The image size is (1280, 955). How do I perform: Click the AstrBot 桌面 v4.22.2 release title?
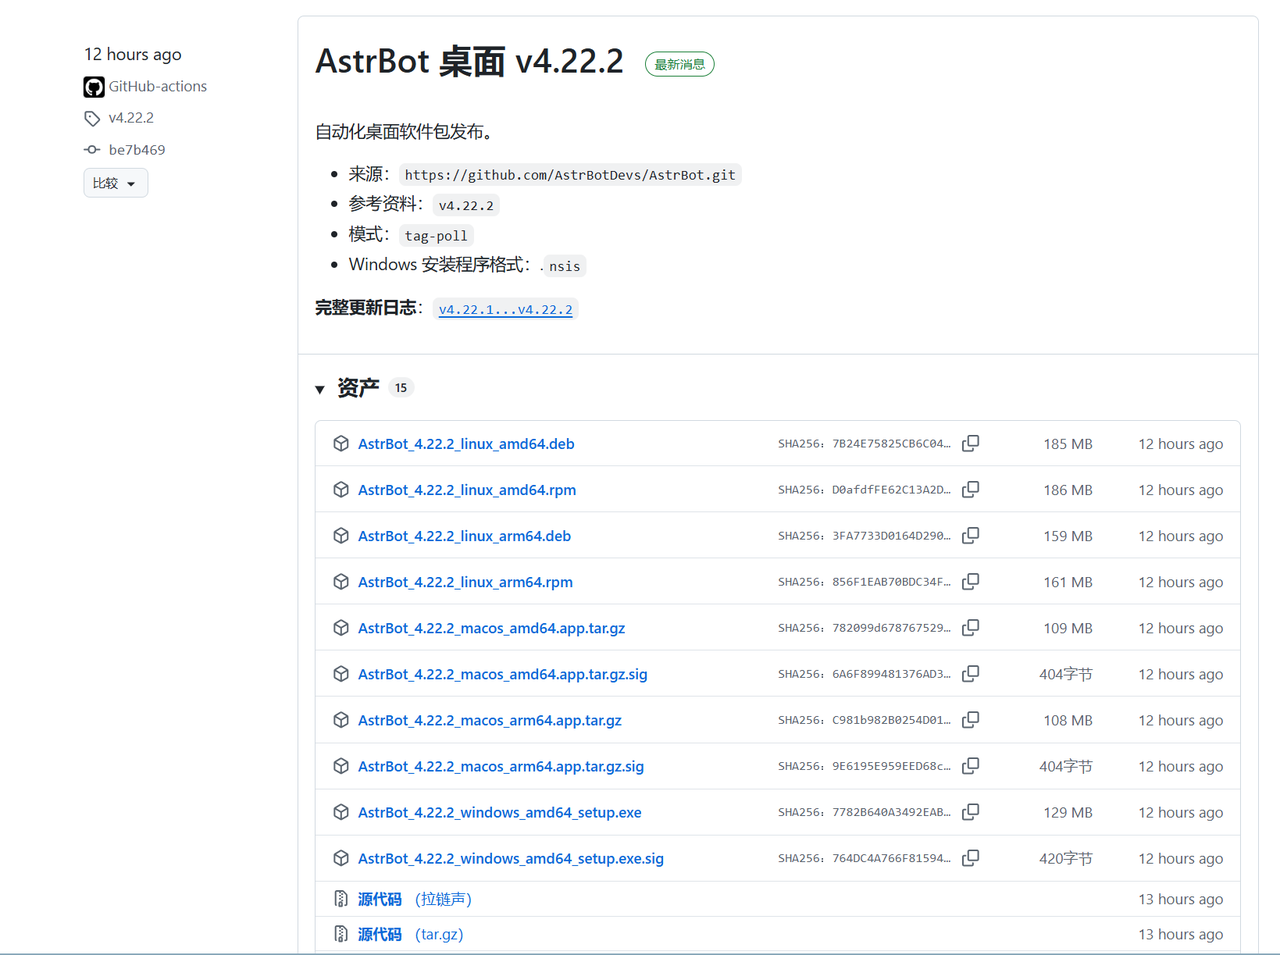469,62
